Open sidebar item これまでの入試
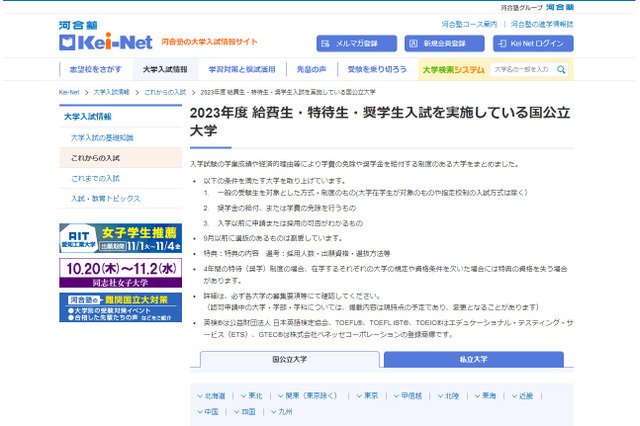Screen dimensions: 640x426 [120, 178]
